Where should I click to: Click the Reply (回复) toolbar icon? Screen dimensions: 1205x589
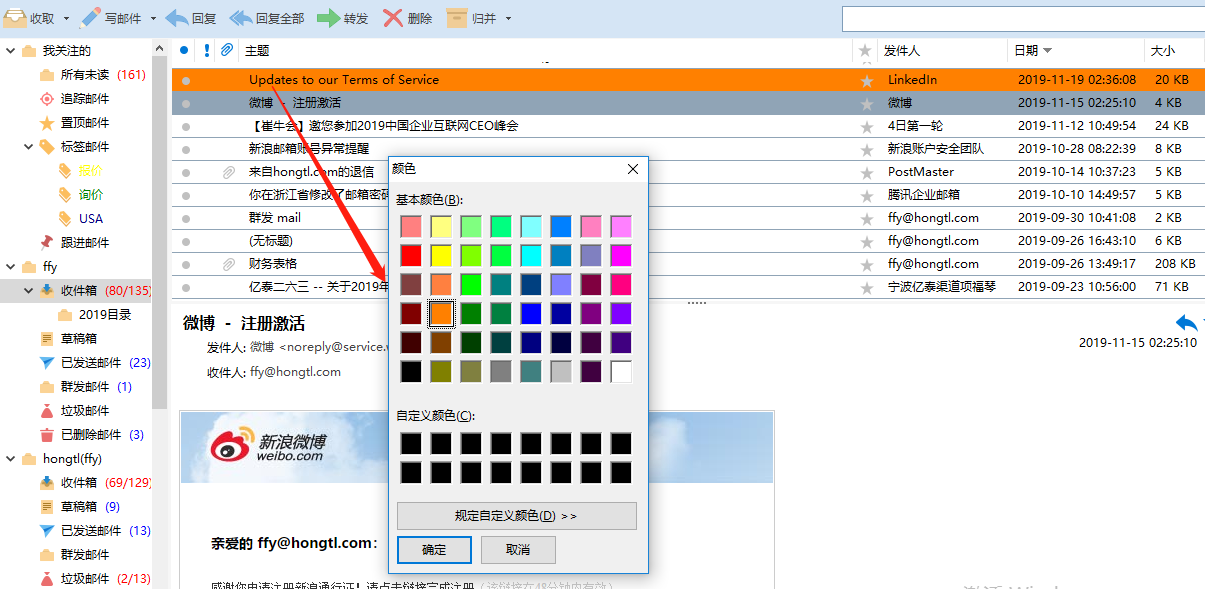coord(177,18)
